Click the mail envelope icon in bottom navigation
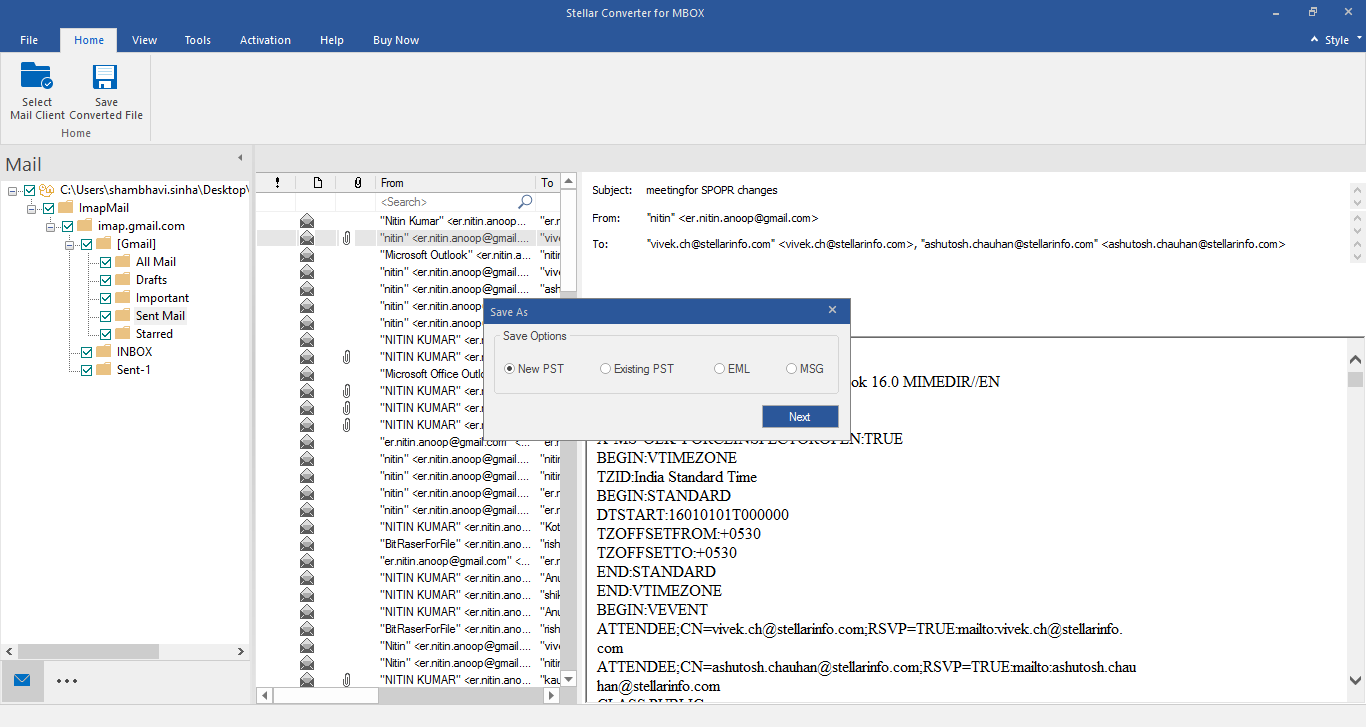Screen dimensions: 1366x727 pos(22,680)
